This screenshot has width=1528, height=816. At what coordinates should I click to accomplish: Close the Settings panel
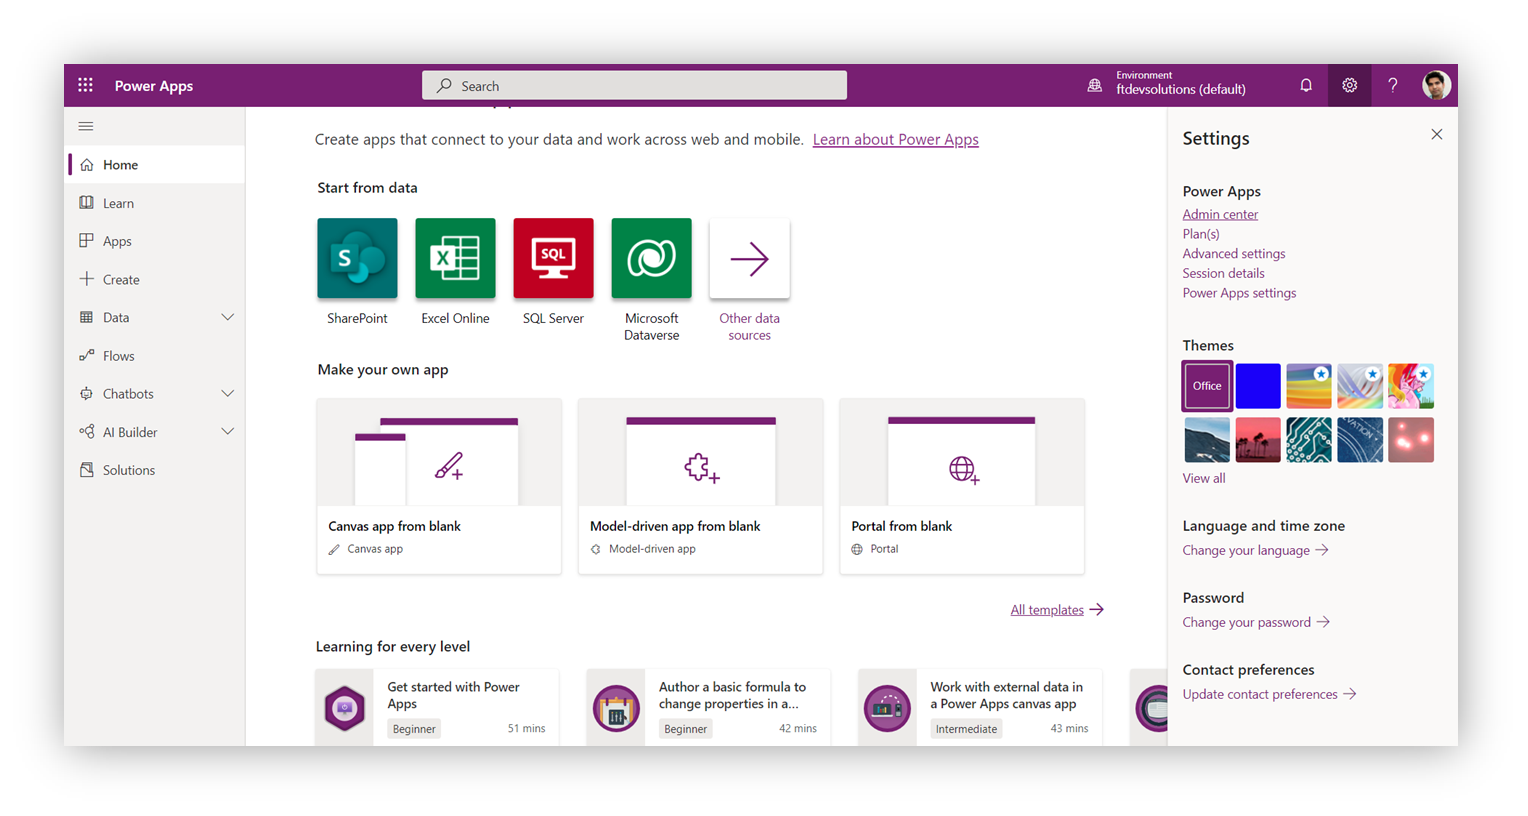point(1436,134)
